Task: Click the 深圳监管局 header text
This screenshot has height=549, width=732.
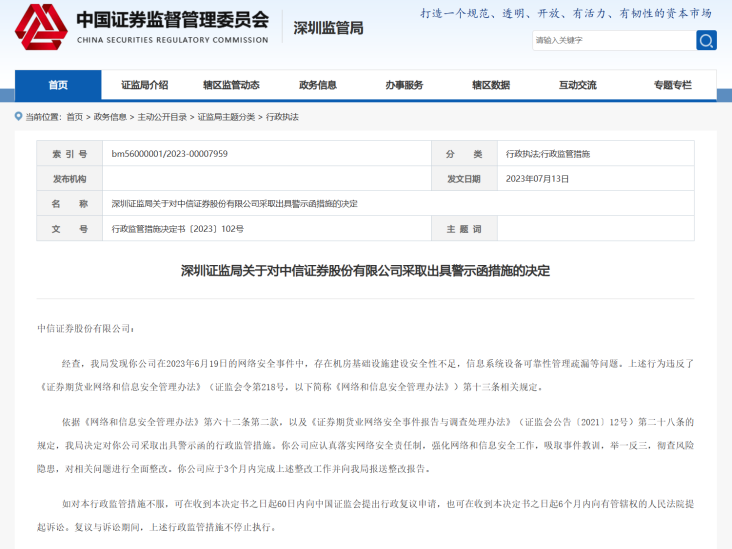Action: pyautogui.click(x=329, y=28)
